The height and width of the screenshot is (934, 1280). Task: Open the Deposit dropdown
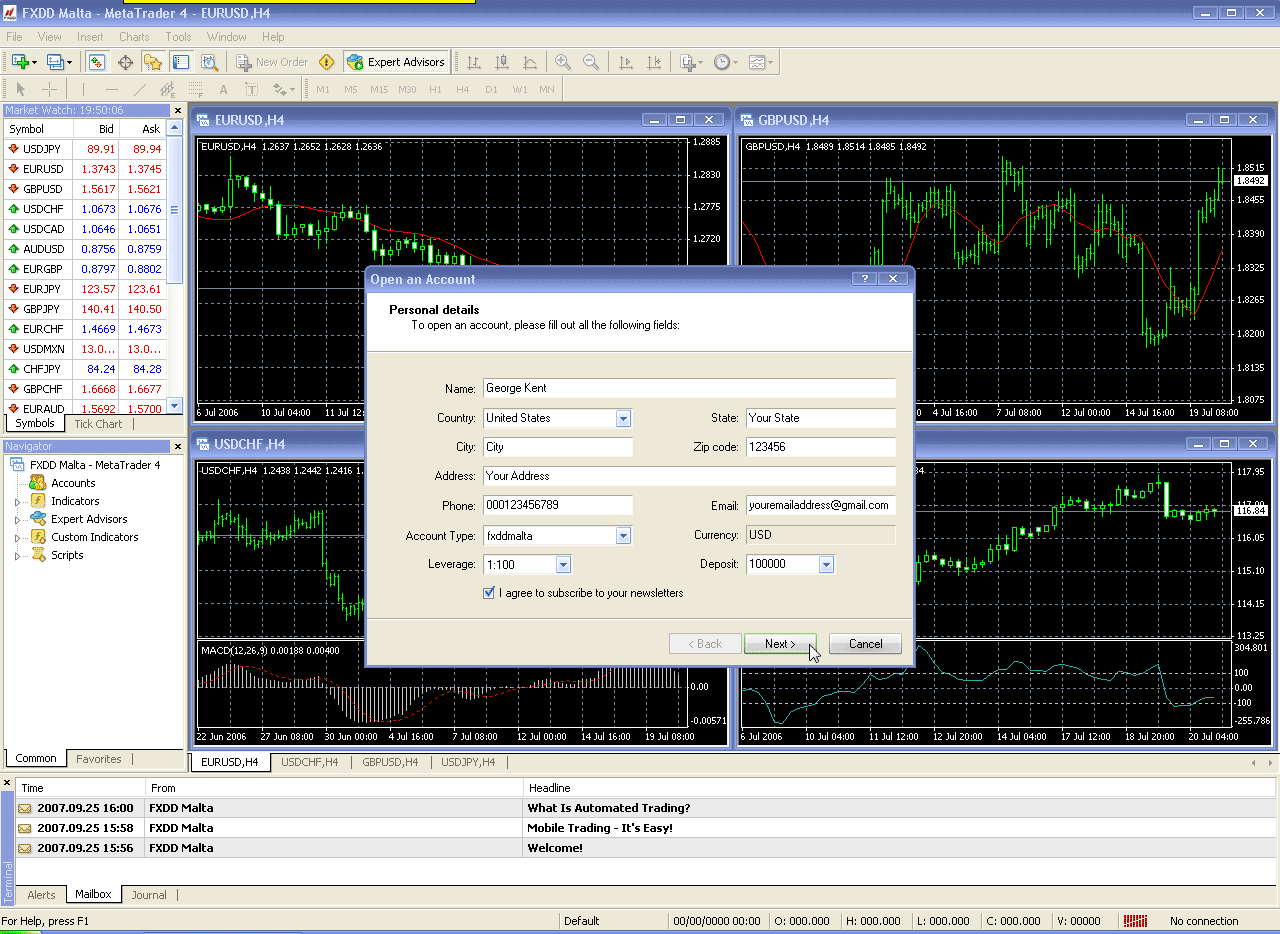826,565
